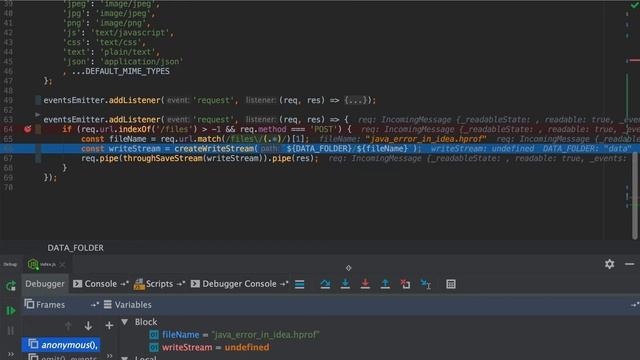Select anonymous() frame in Frames list

click(x=61, y=345)
